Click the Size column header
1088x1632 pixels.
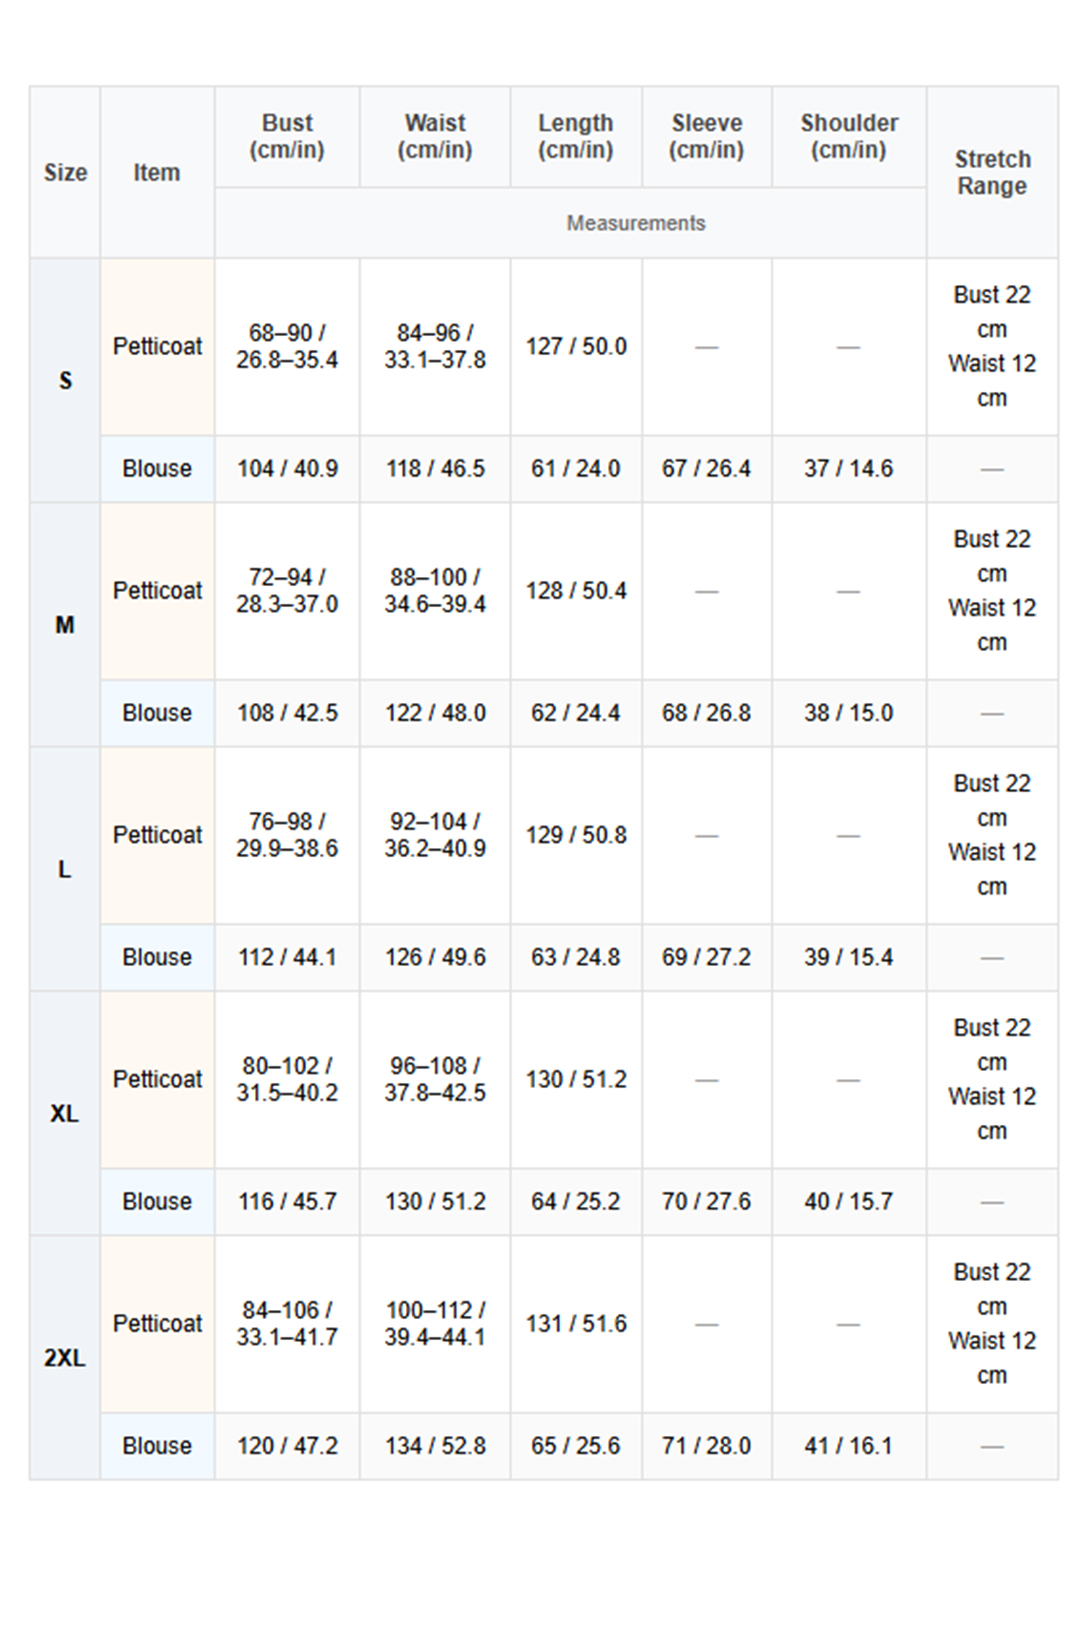coord(65,172)
